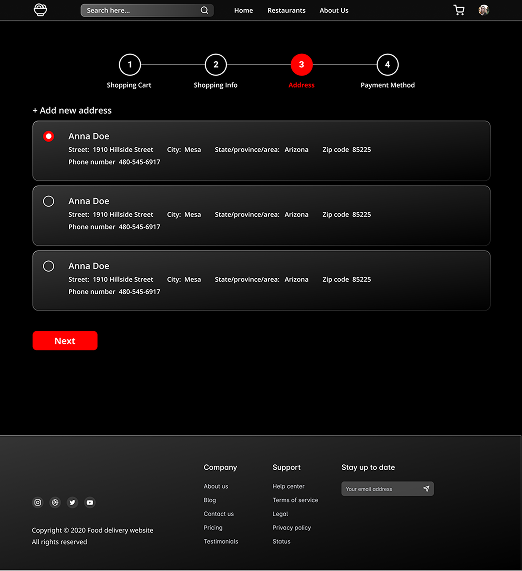Select step 3 Address circle
The image size is (522, 571).
[302, 65]
